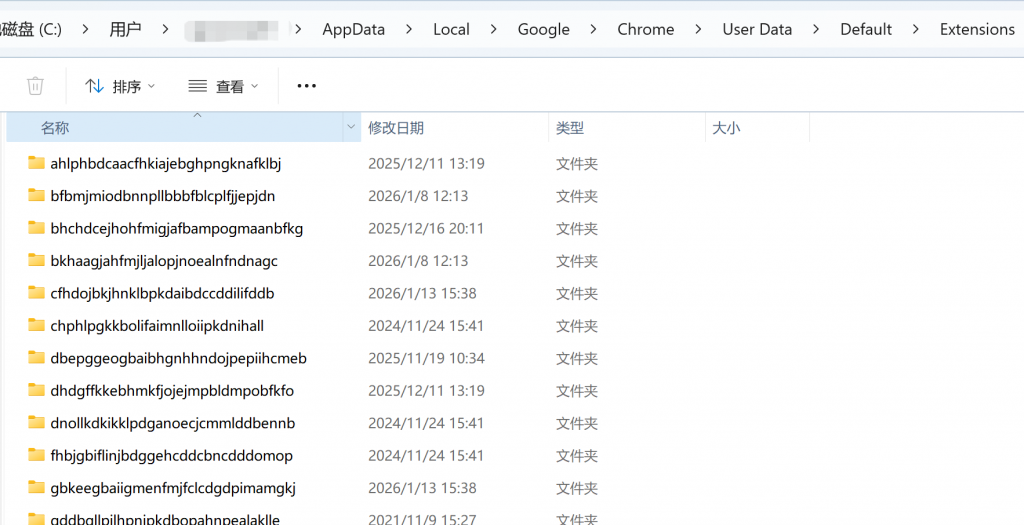Select folder icon of cfhdojbkjhnklbpkdaibdccddilifddb
Viewport: 1024px width, 525px height.
(37, 293)
